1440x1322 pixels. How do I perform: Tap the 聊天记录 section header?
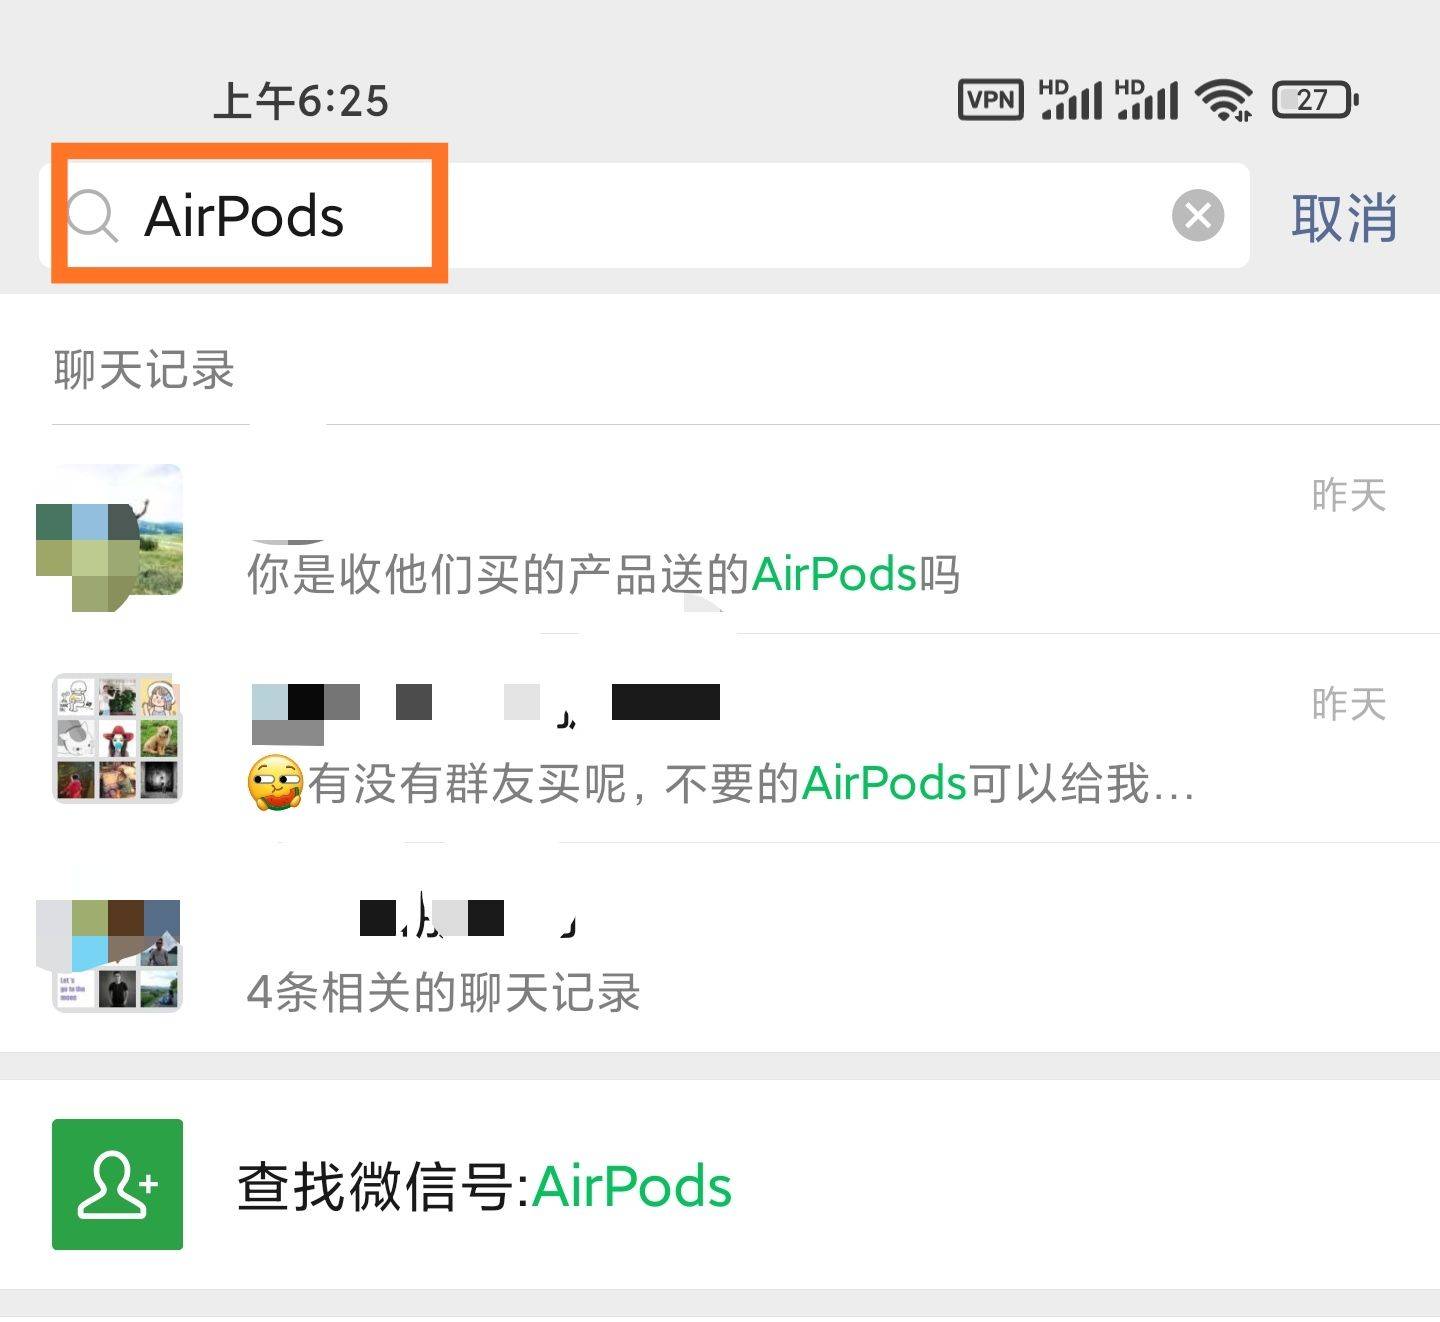[x=144, y=369]
